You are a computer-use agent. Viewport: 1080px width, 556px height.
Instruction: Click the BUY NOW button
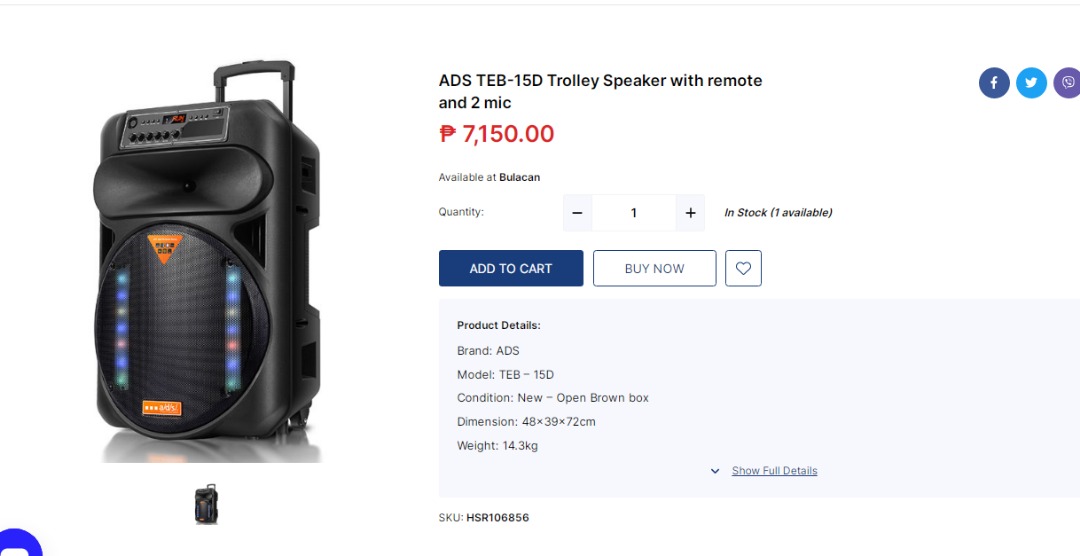[654, 268]
